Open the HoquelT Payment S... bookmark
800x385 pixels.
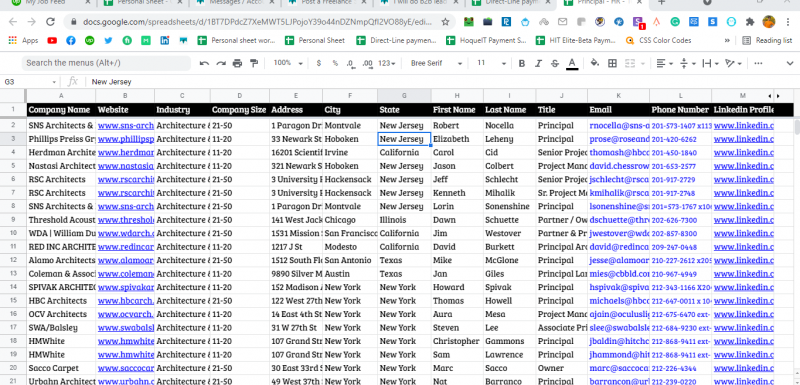[486, 40]
